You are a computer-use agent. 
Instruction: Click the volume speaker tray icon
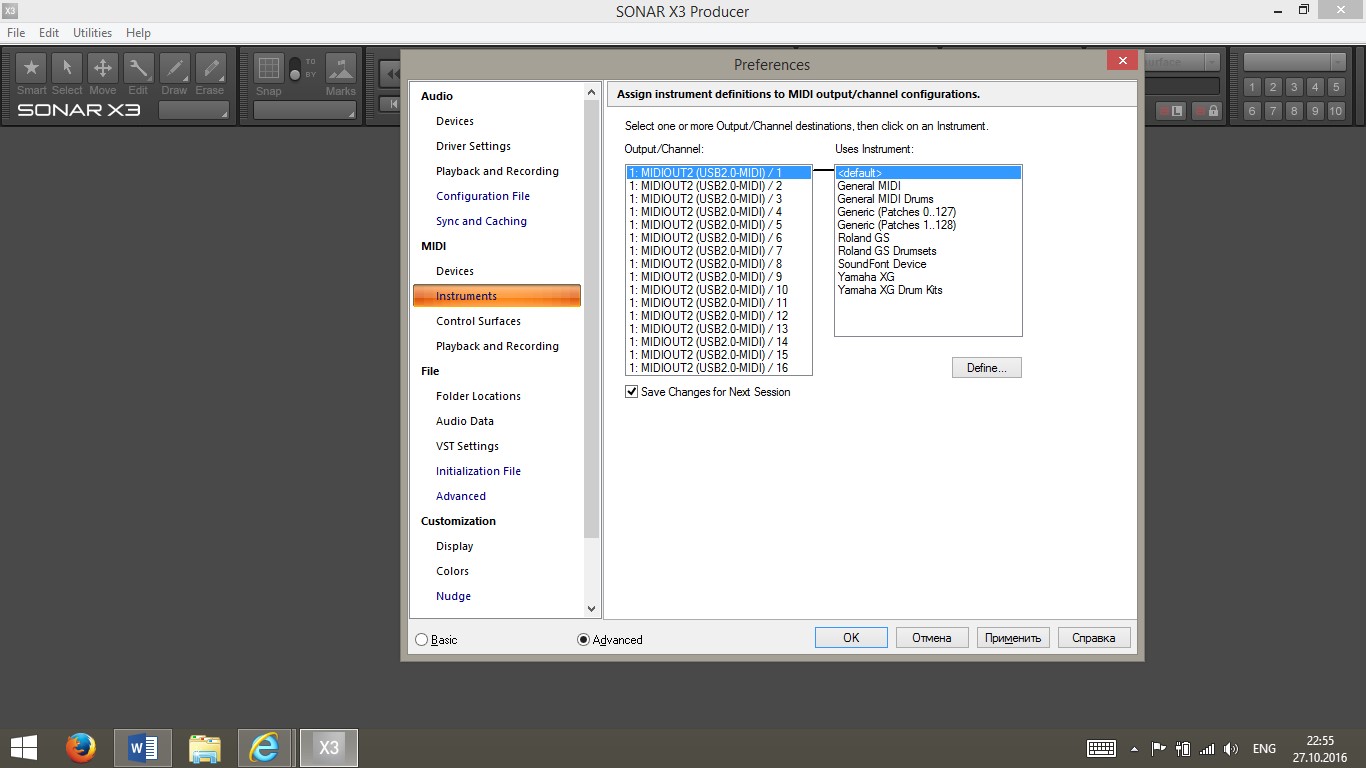[1231, 749]
